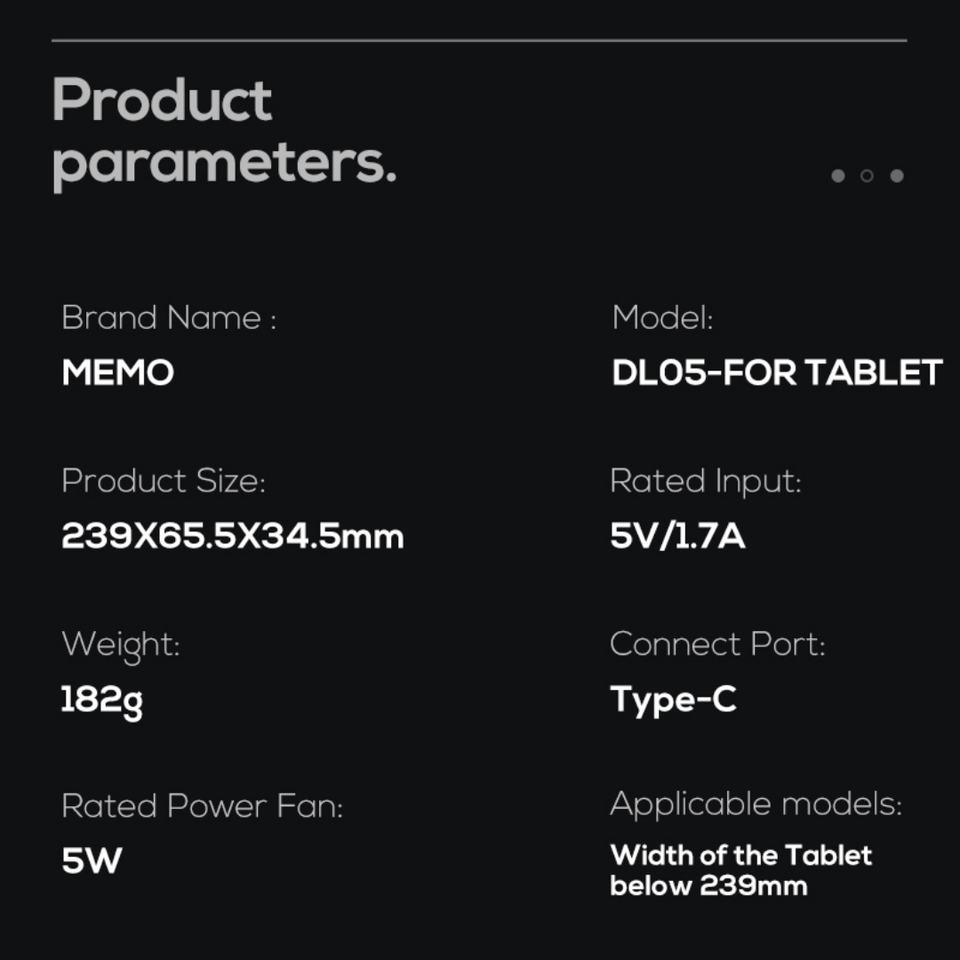Select the 5W power value
Screen dimensions: 960x960
[x=92, y=861]
